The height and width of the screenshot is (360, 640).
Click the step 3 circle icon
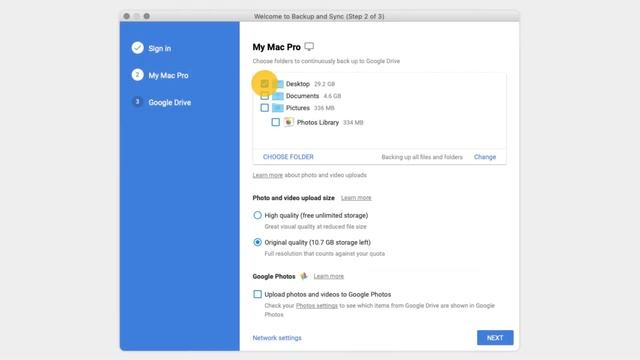138,102
